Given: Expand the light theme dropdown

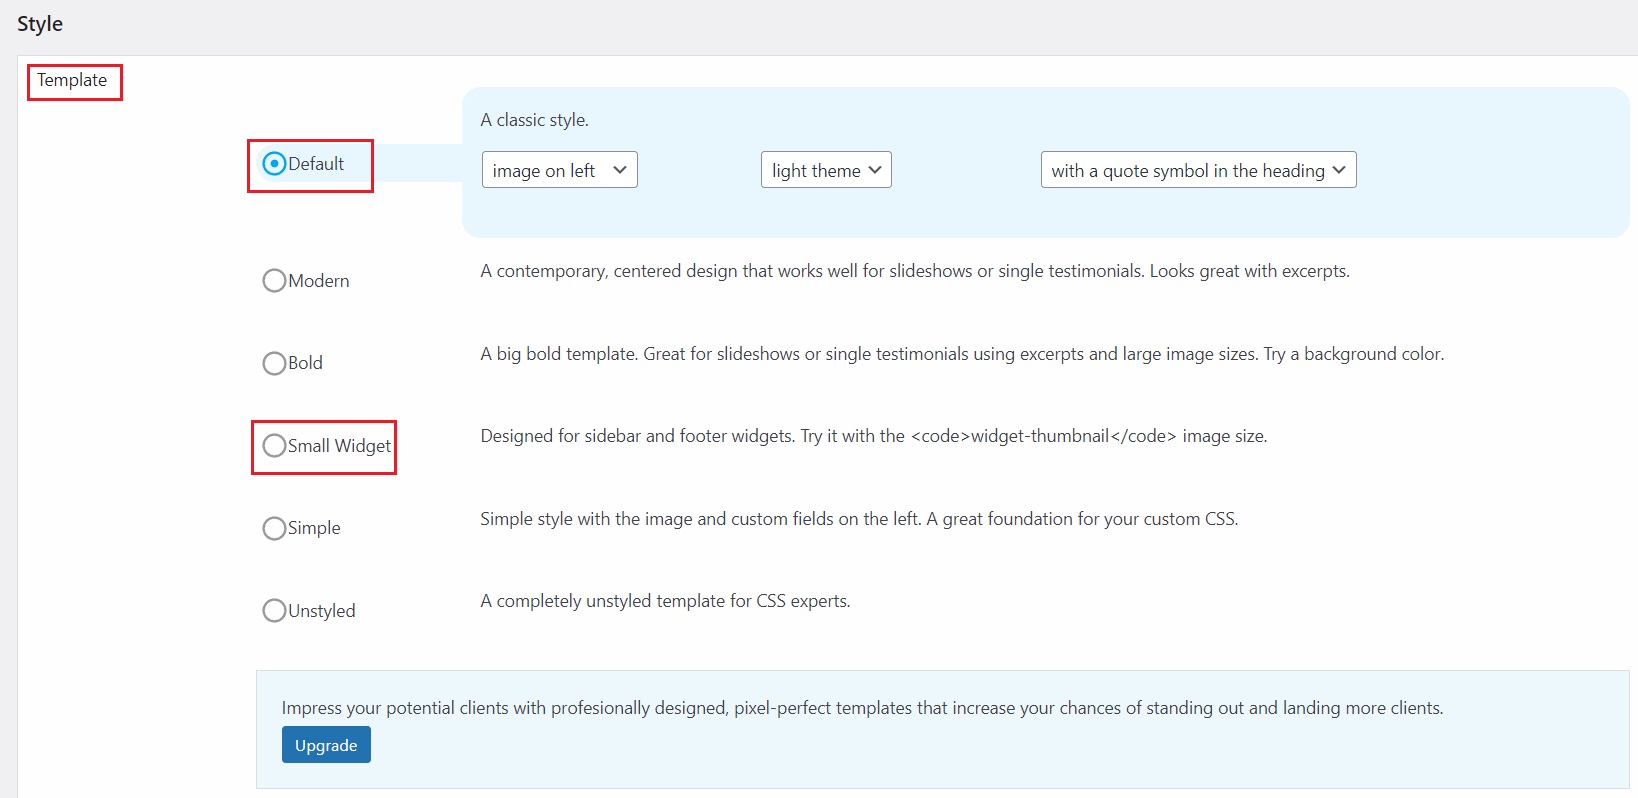Looking at the screenshot, I should pyautogui.click(x=826, y=170).
